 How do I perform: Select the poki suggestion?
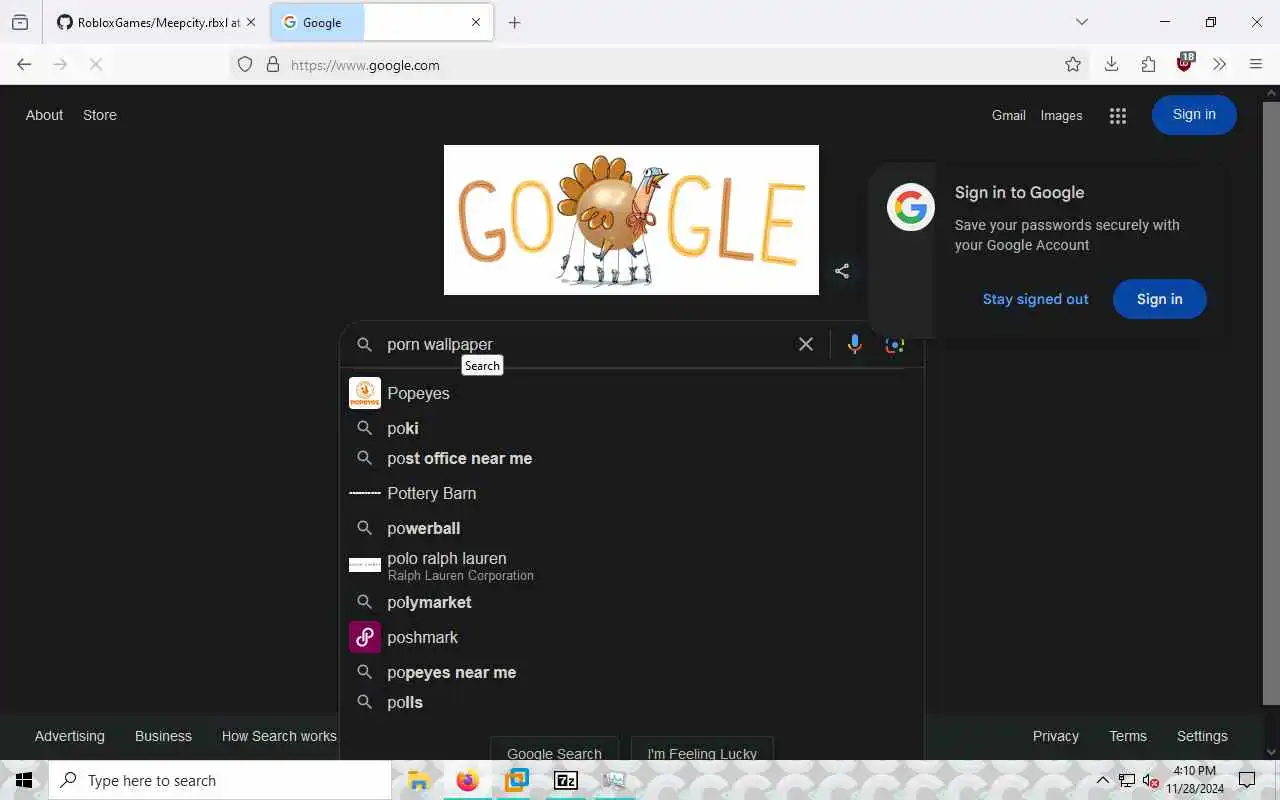click(x=632, y=428)
